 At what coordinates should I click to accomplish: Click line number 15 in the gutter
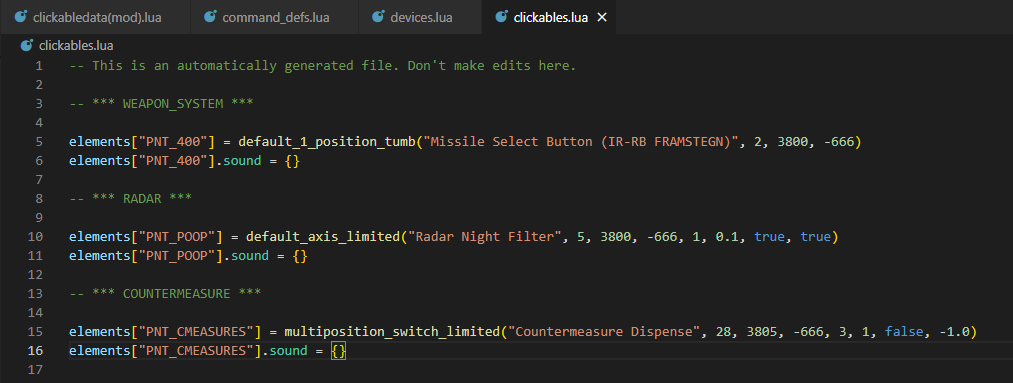click(36, 332)
